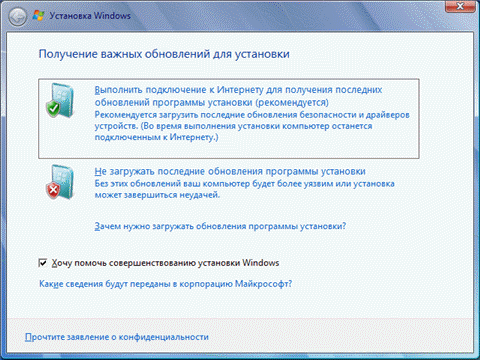
Task: Open "Зачем нужно загружать обновления программы установки?" link
Action: coord(220,226)
